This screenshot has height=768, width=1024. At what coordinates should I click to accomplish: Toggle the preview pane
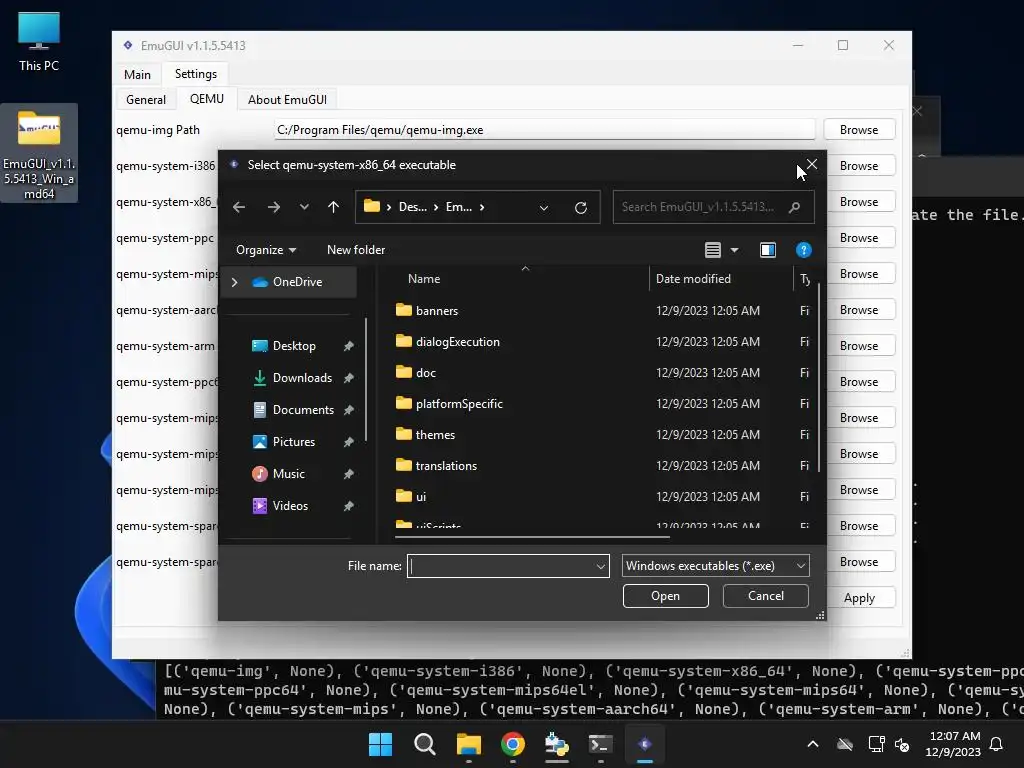click(768, 250)
